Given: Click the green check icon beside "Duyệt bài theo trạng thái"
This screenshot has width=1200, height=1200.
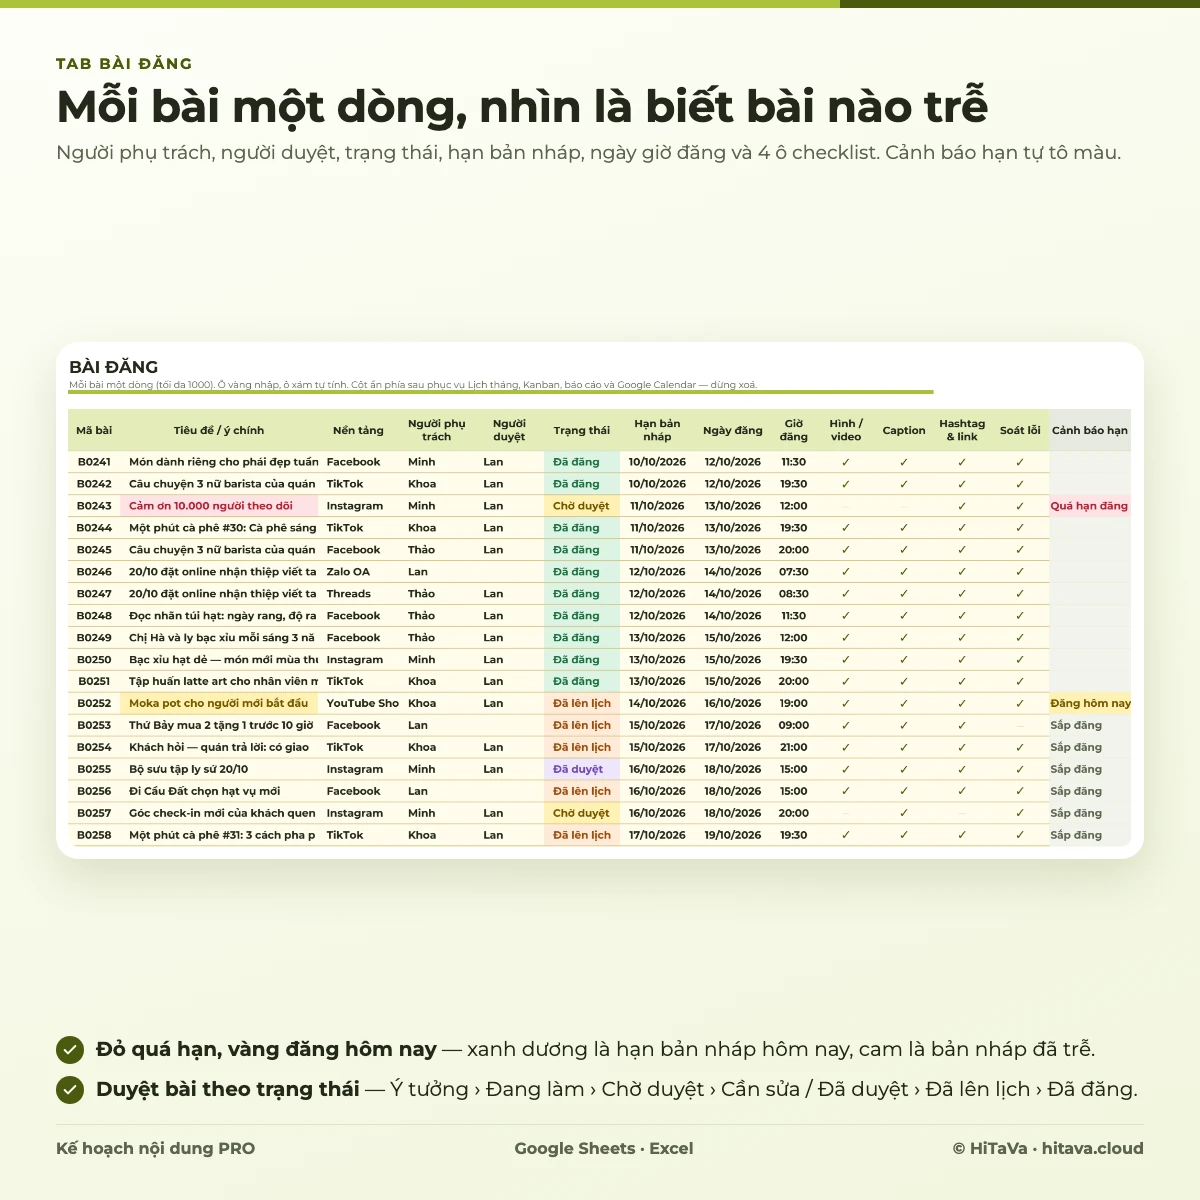Looking at the screenshot, I should tap(70, 1090).
